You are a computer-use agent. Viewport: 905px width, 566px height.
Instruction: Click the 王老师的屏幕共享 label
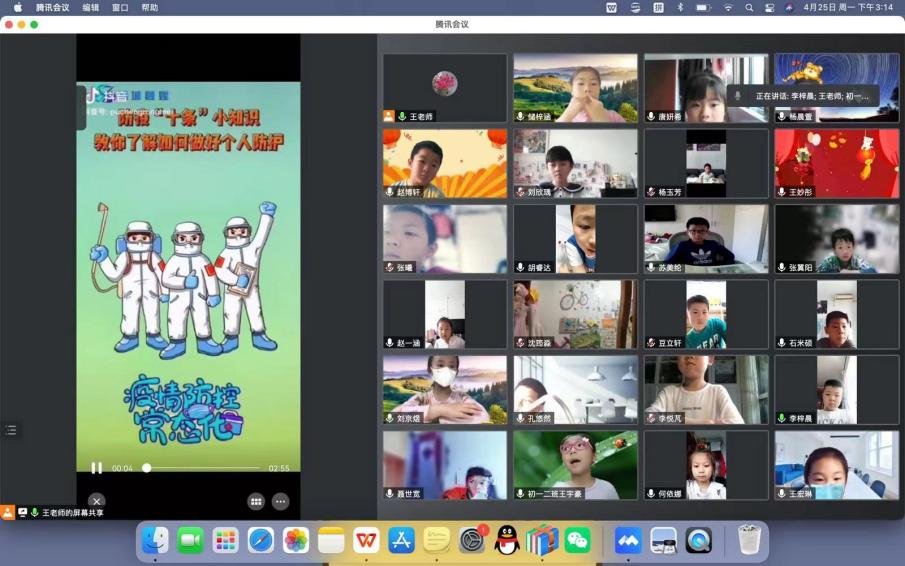pyautogui.click(x=73, y=512)
